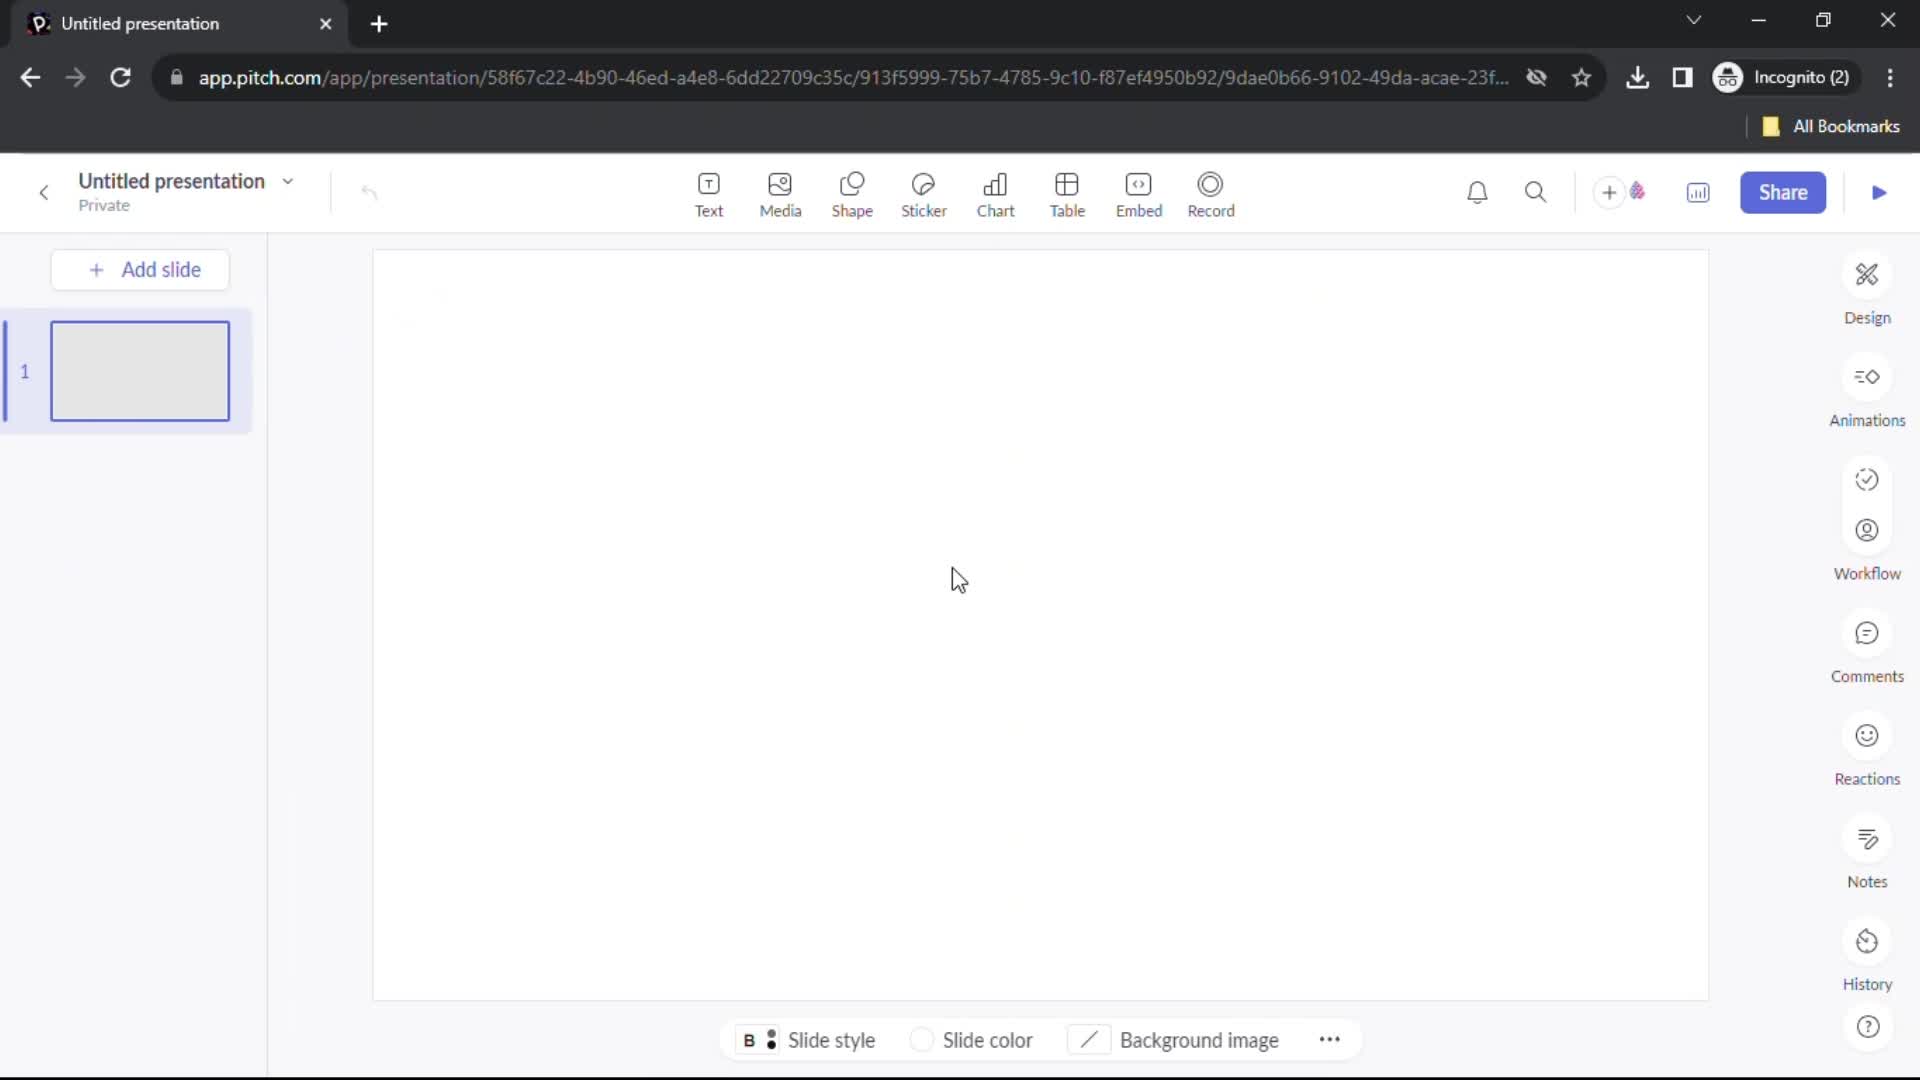
Task: Expand the more options menu bottom bar
Action: pos(1329,1040)
